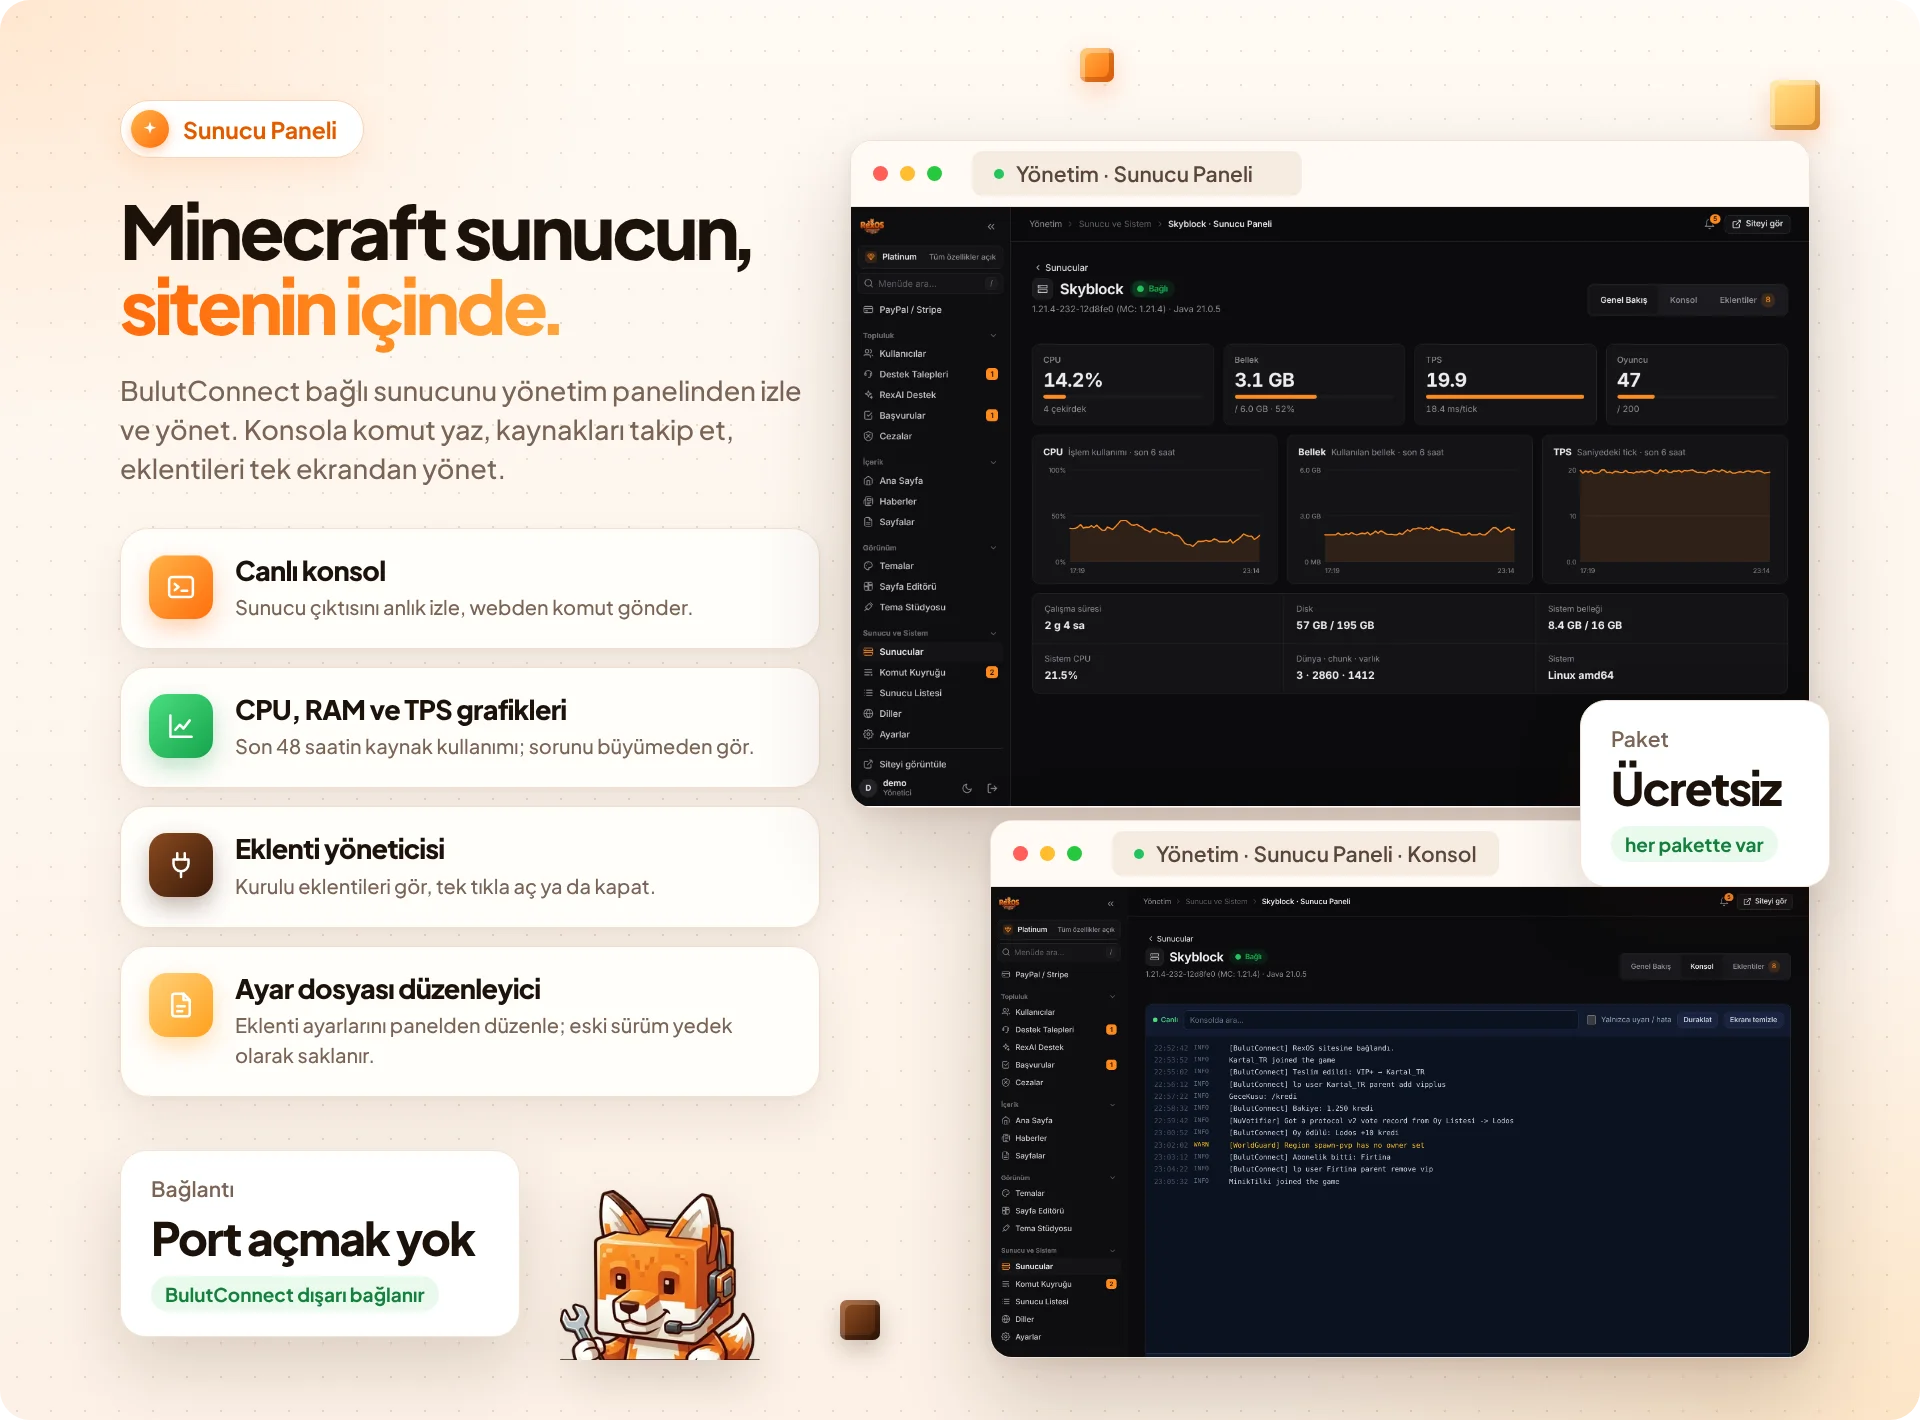
Task: Focus Menüde ara search field in the top panel window
Action: click(931, 284)
